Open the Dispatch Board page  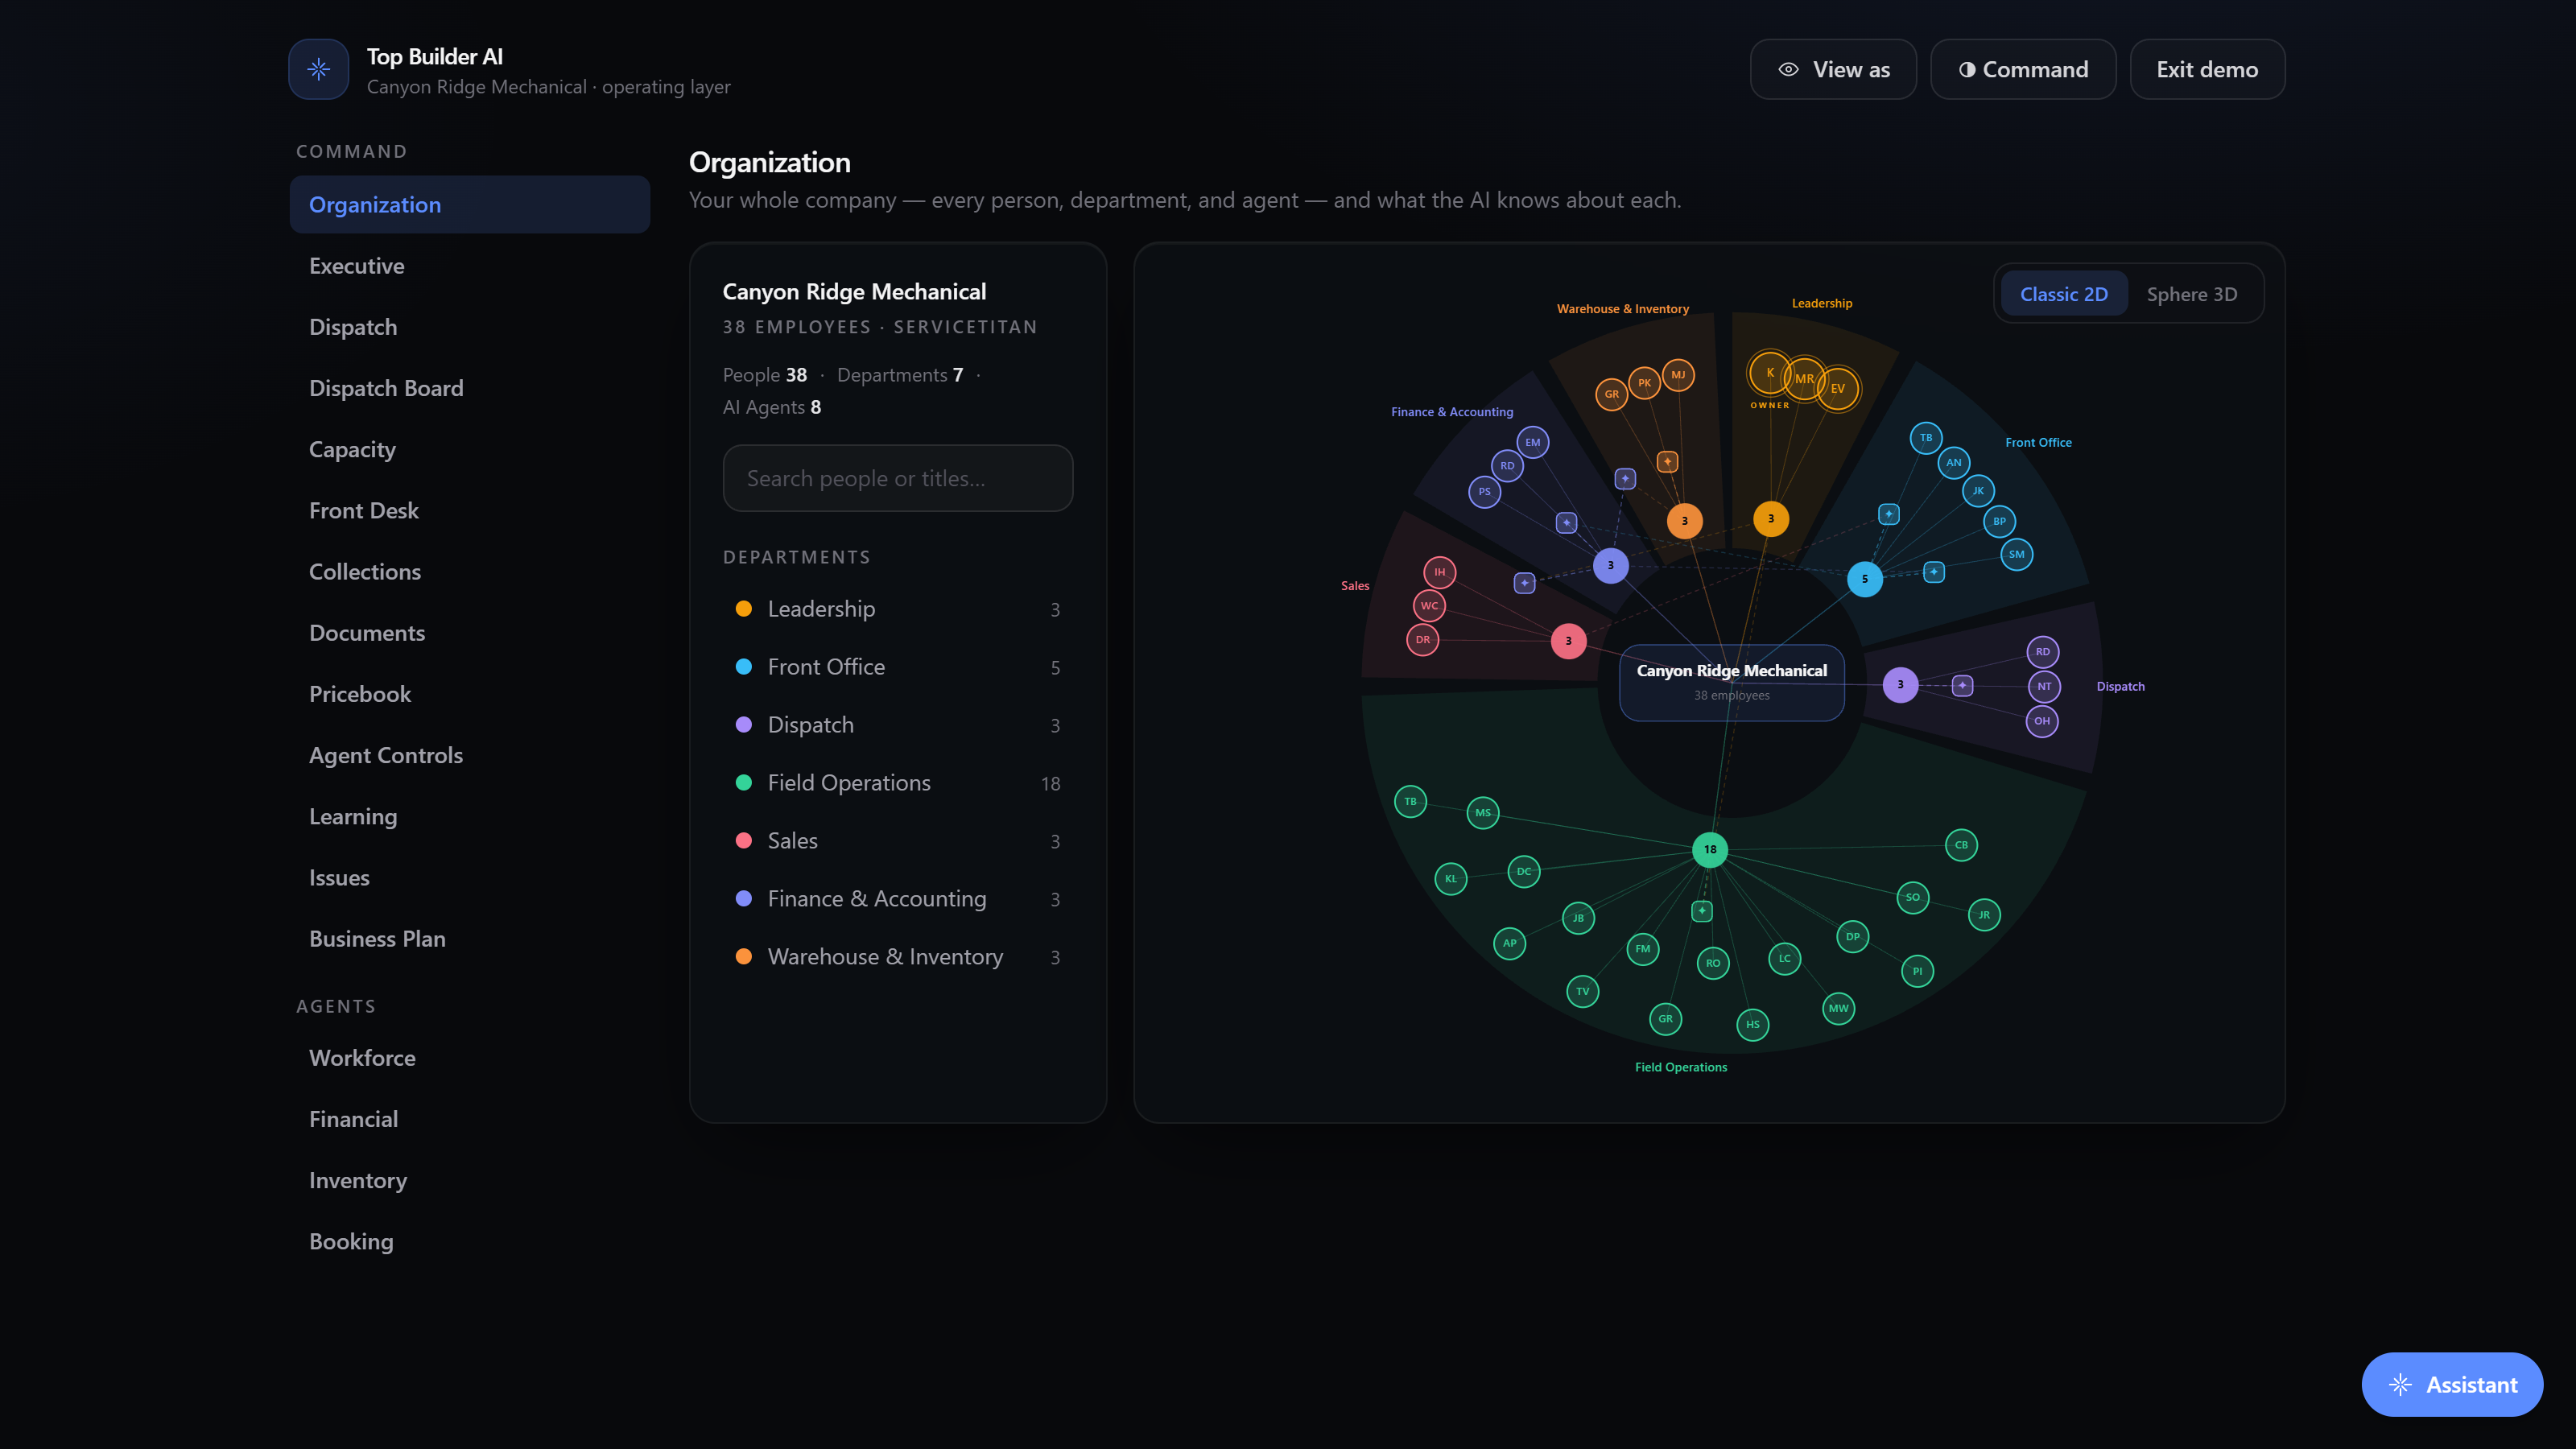pos(469,388)
